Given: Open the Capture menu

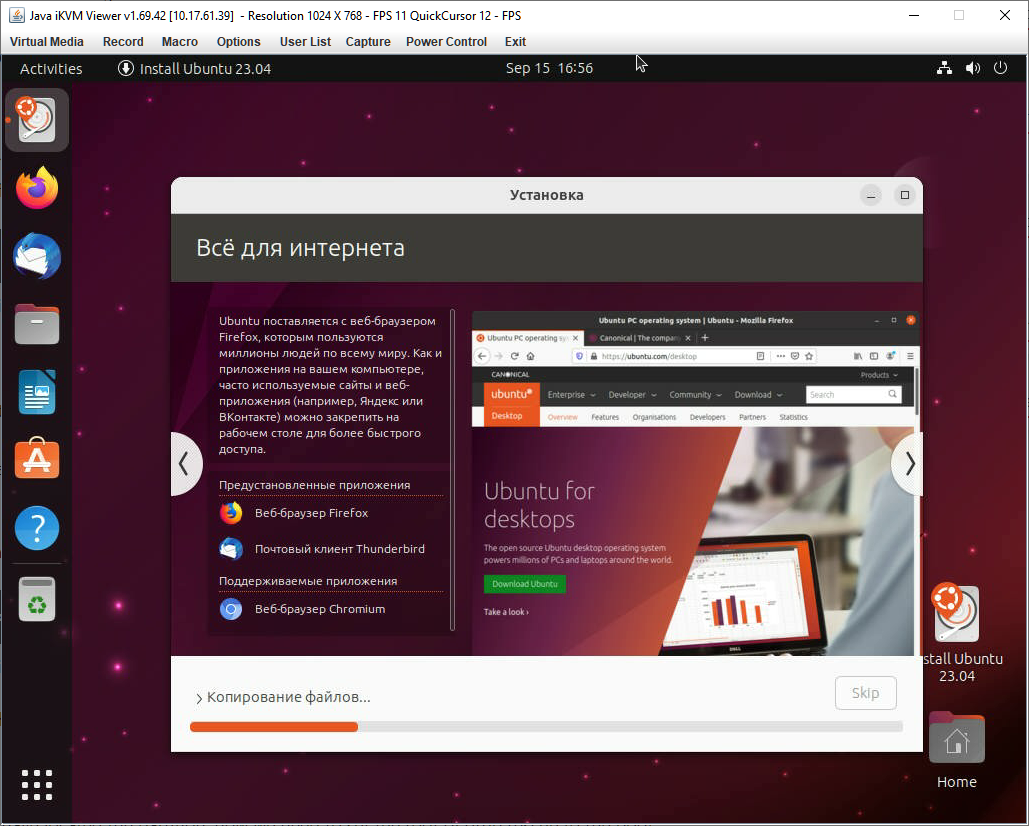Looking at the screenshot, I should [368, 41].
